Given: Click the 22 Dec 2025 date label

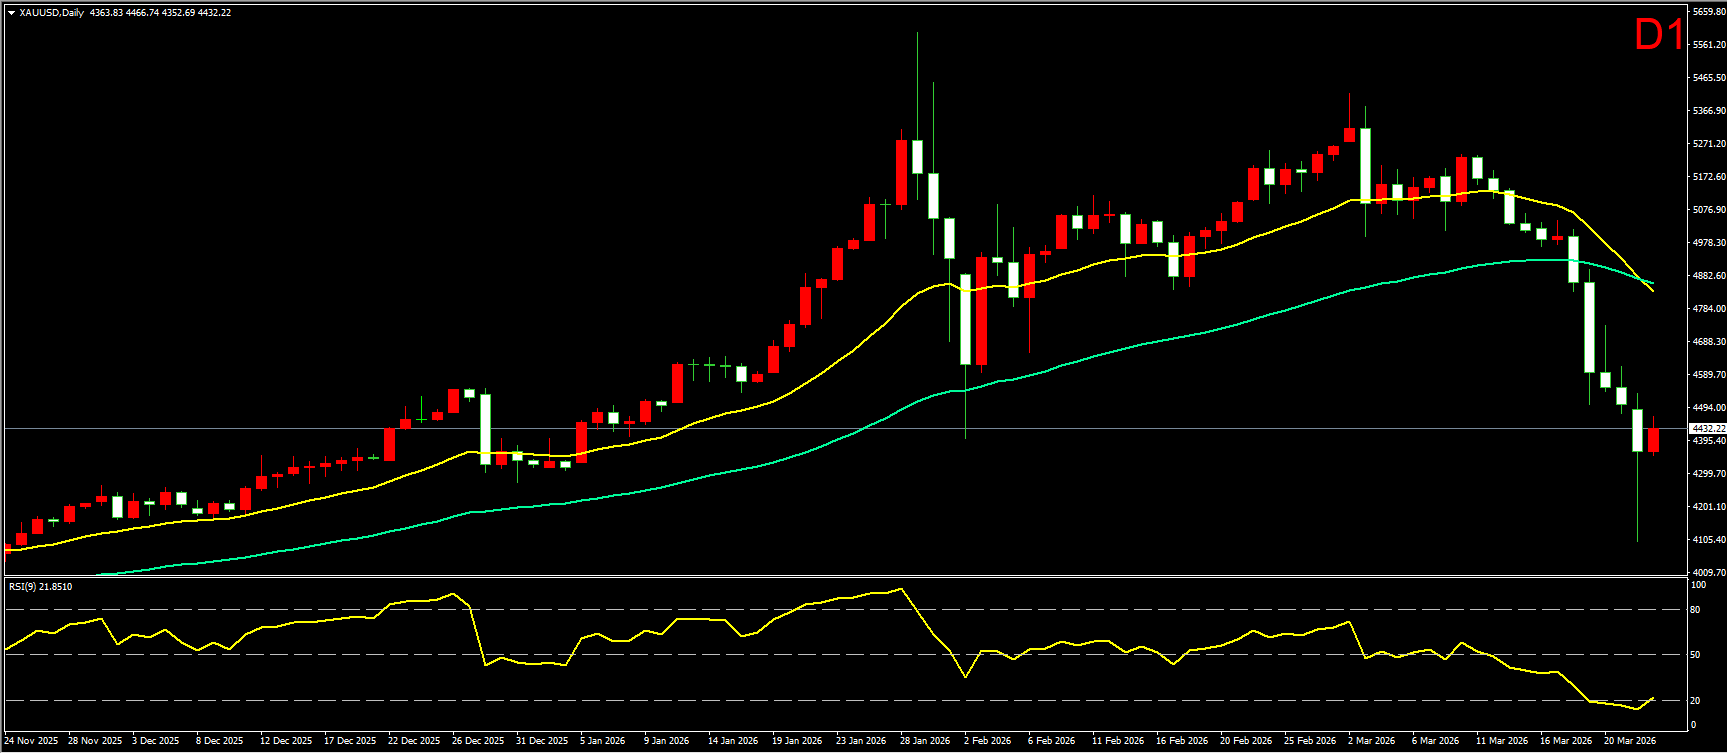Looking at the screenshot, I should (x=414, y=741).
